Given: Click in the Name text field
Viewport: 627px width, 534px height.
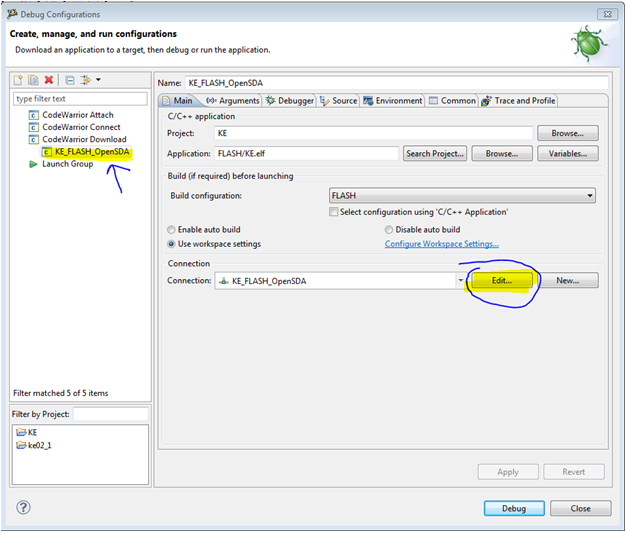Looking at the screenshot, I should [x=397, y=83].
